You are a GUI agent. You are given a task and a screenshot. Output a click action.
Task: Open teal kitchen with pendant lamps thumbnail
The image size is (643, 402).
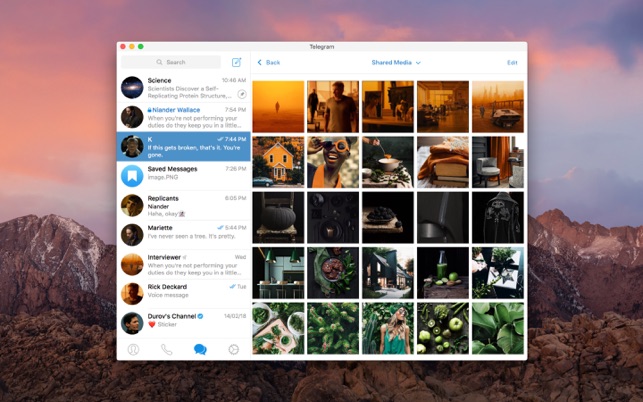(278, 273)
